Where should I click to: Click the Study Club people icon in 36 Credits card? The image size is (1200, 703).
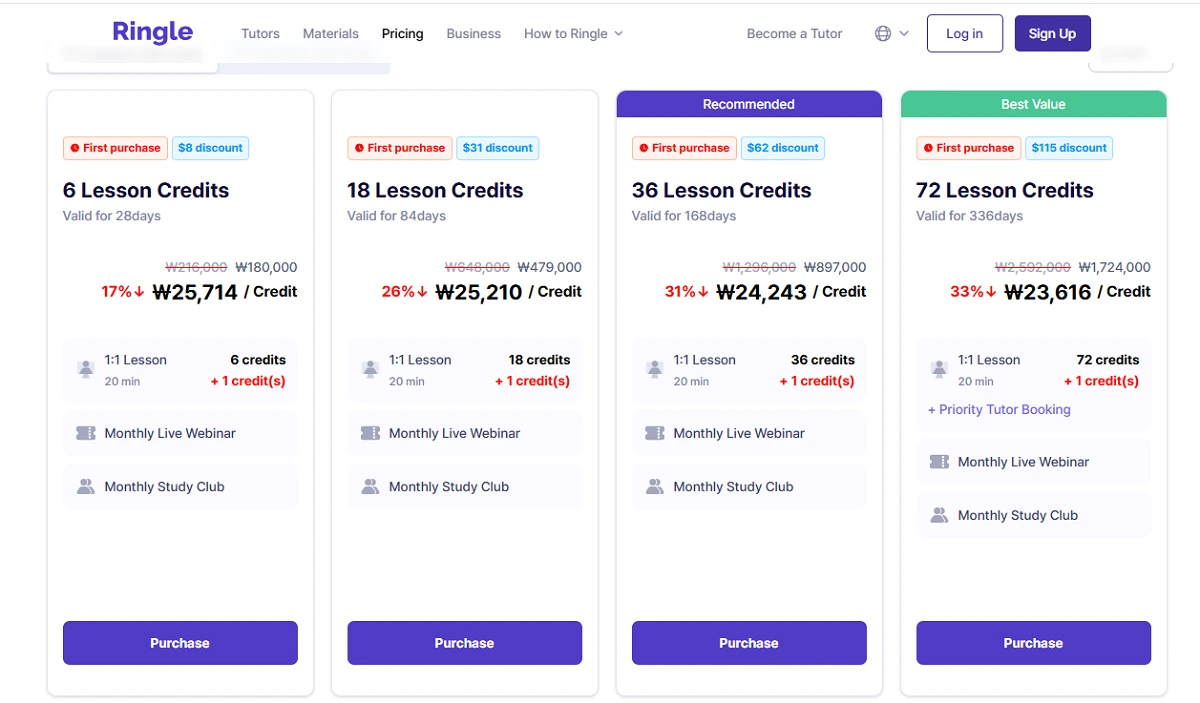click(655, 487)
